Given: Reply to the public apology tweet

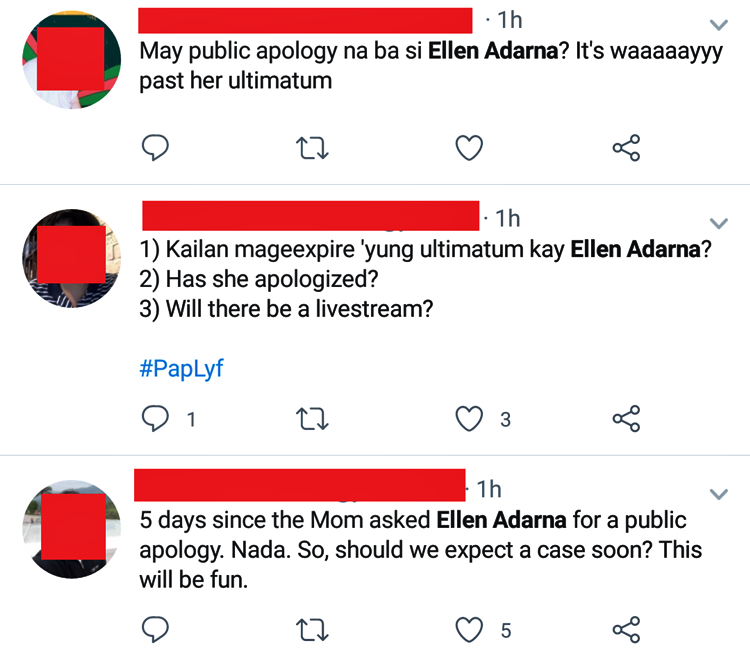Looking at the screenshot, I should (155, 147).
